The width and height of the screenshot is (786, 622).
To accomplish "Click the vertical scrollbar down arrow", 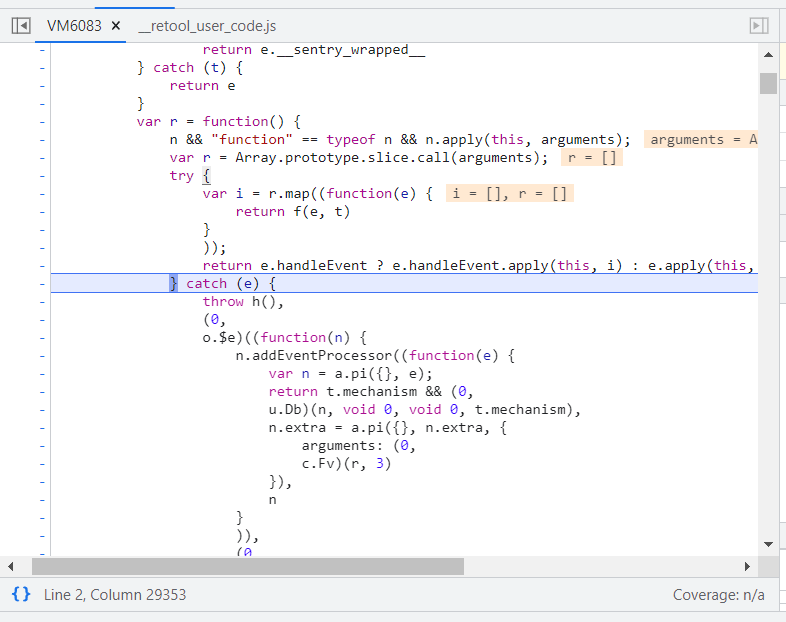I will tap(768, 544).
